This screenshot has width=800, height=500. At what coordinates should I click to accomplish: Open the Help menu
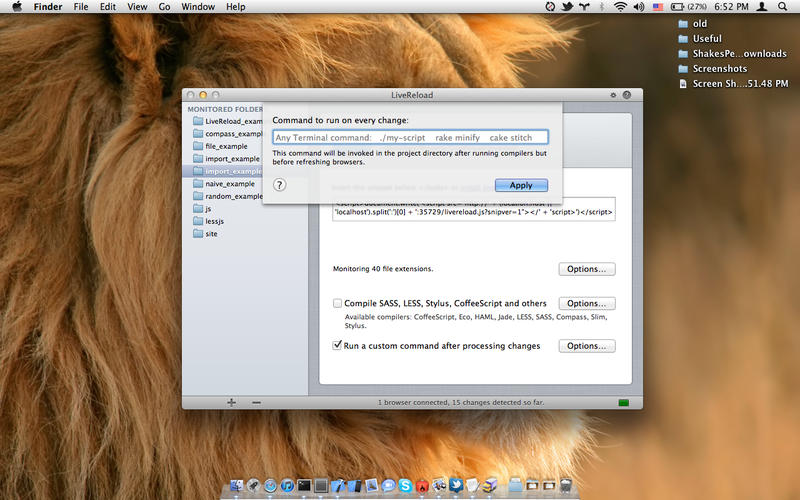click(236, 7)
